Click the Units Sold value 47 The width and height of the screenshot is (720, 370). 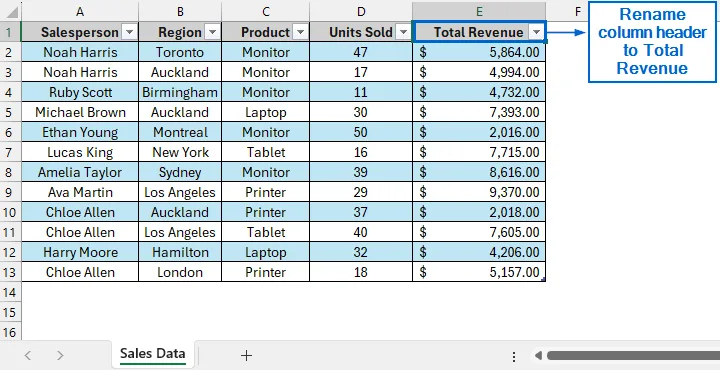361,52
